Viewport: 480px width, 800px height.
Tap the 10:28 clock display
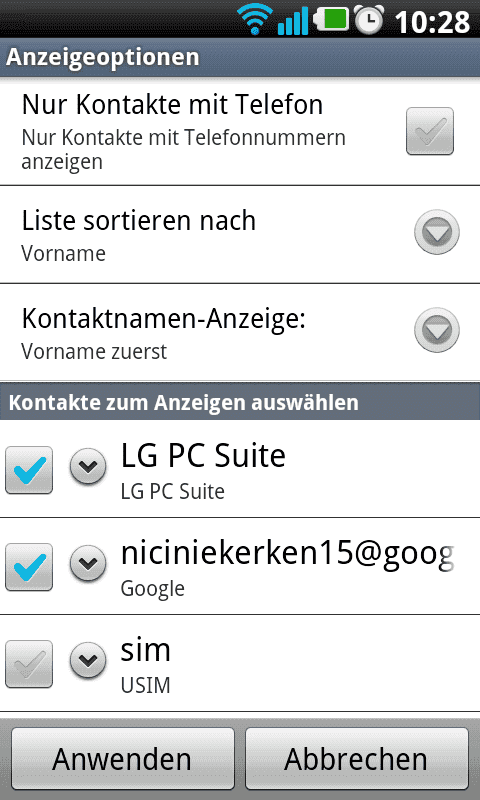click(432, 22)
